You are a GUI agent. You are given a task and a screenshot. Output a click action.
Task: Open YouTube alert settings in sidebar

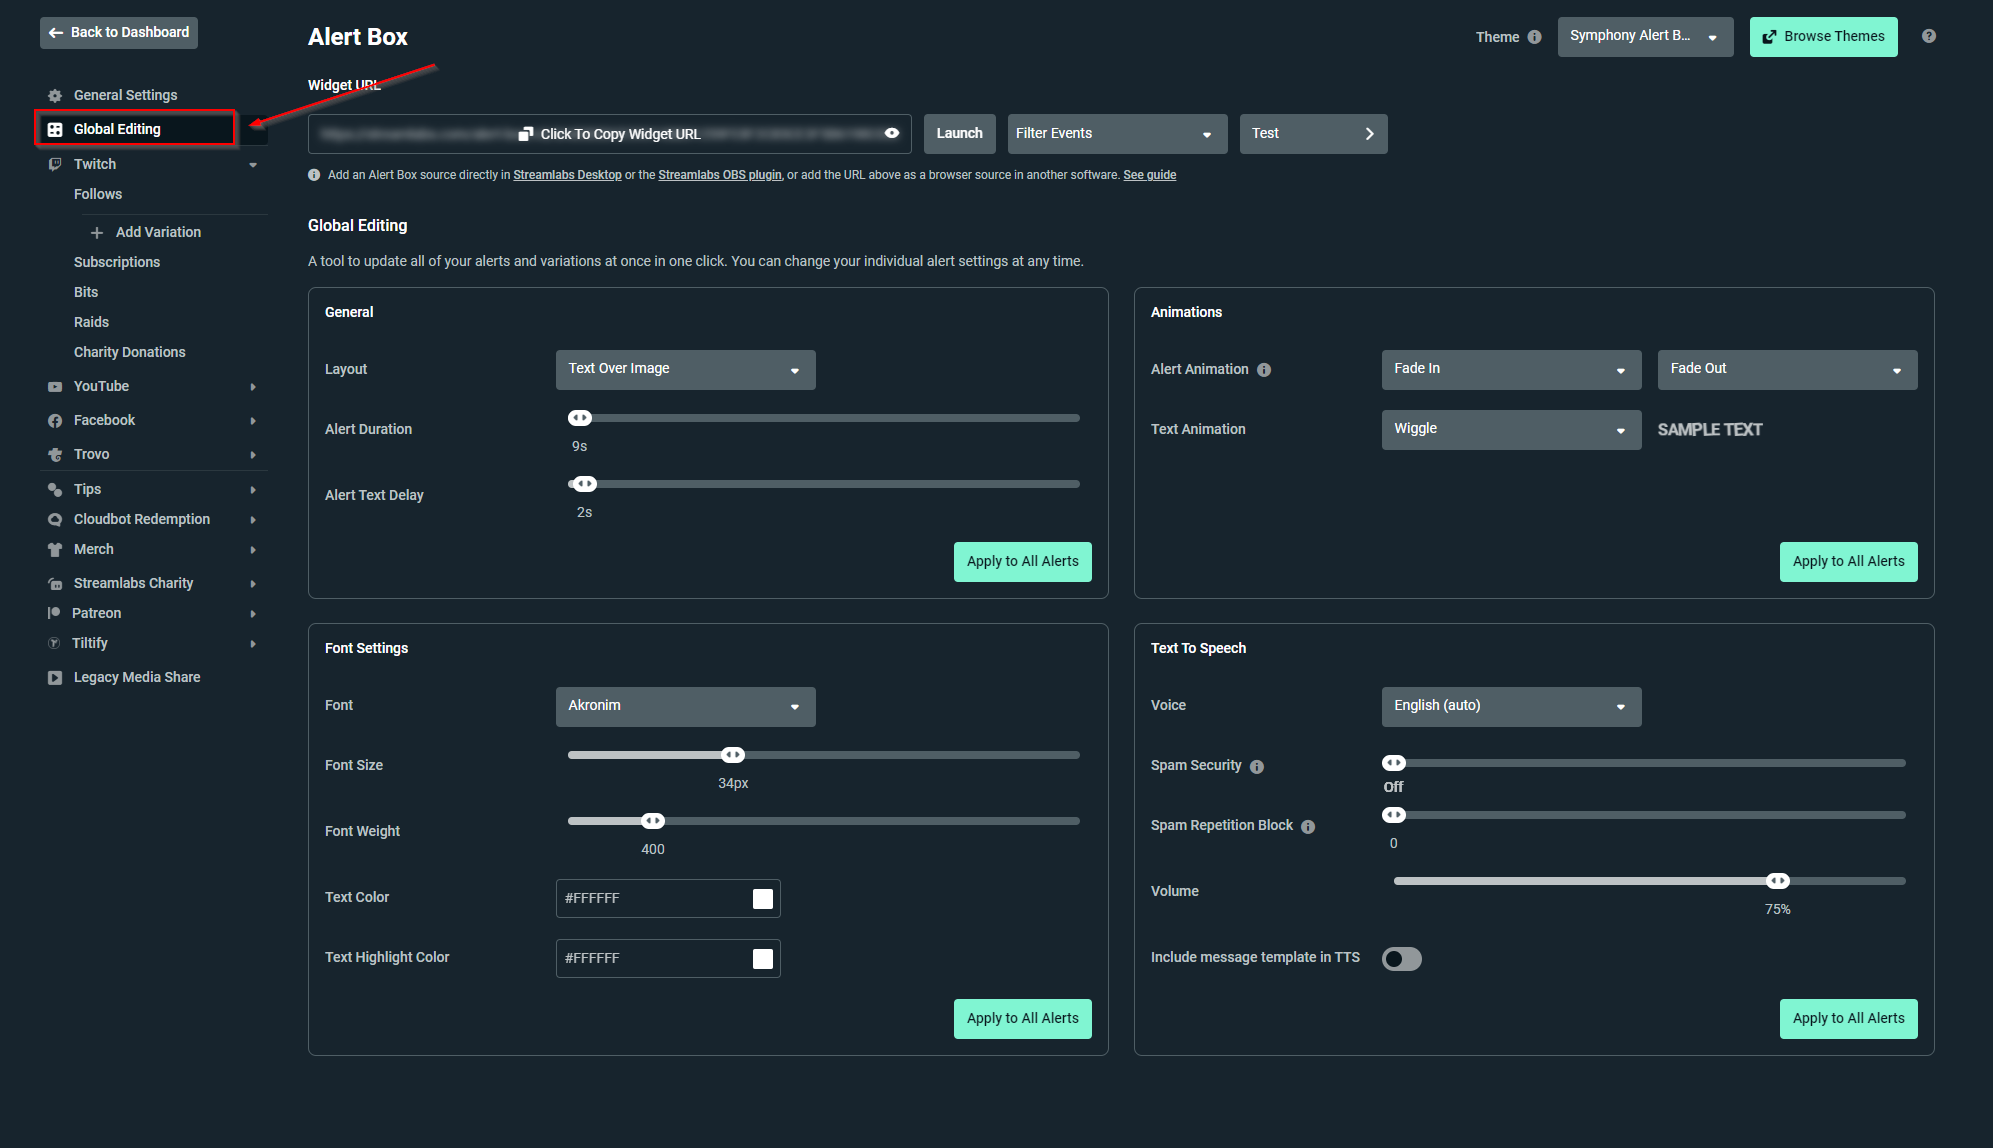[x=100, y=386]
